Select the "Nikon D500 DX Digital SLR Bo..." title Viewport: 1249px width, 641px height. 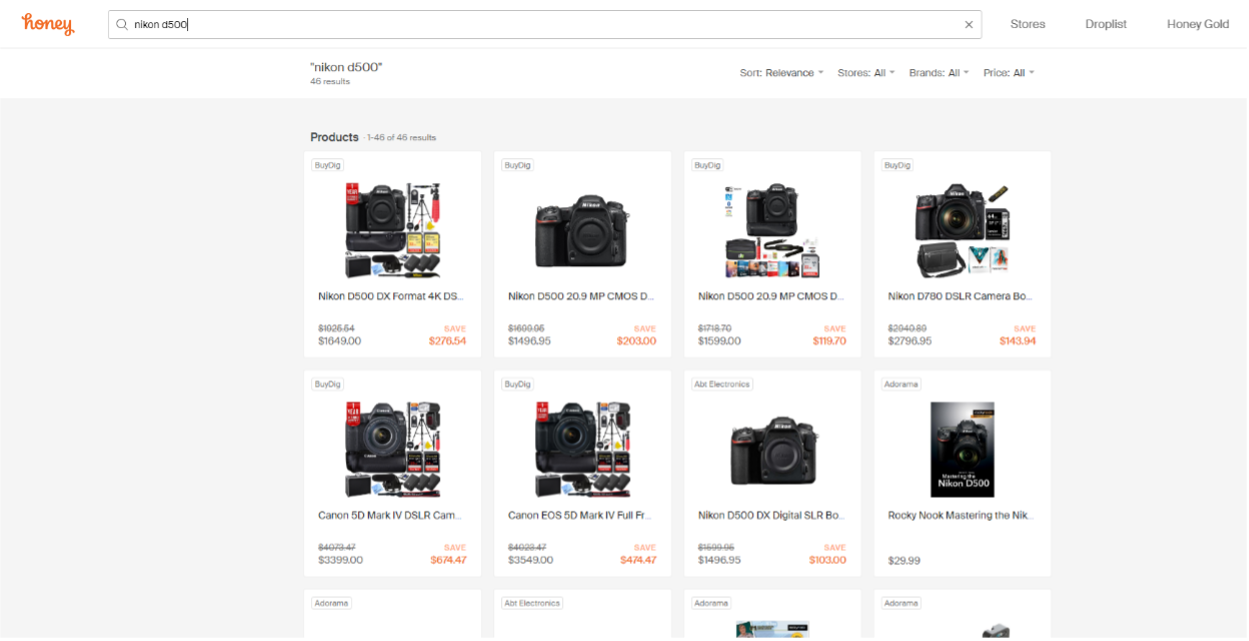[771, 515]
